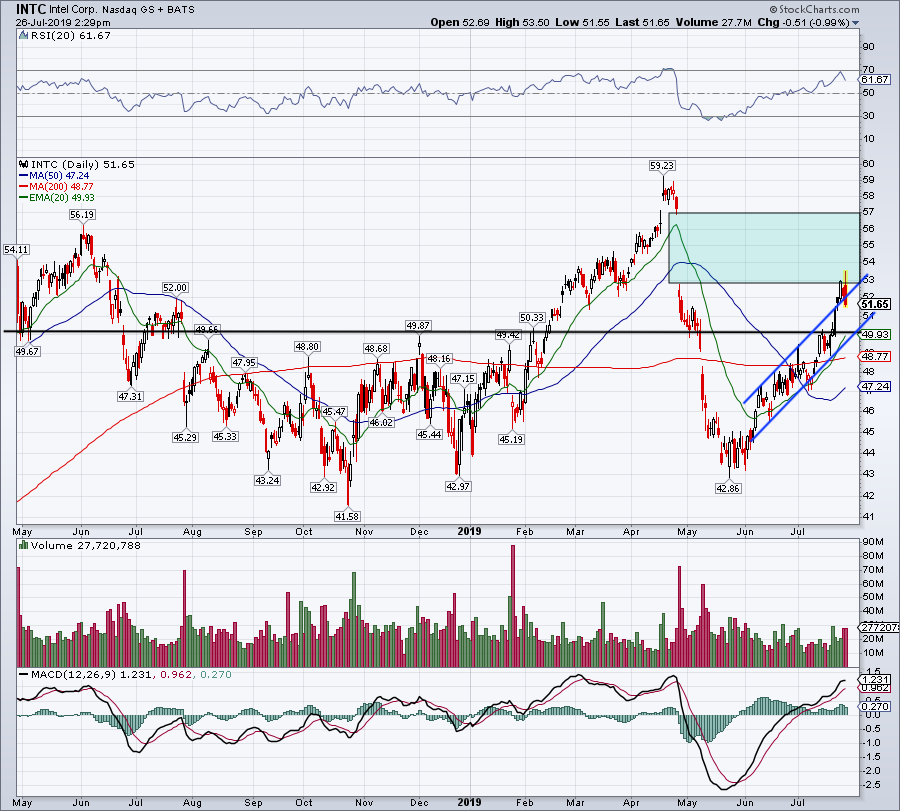Click the Chg -0.51 (-0.99%) value
The image size is (900, 811).
click(x=804, y=22)
